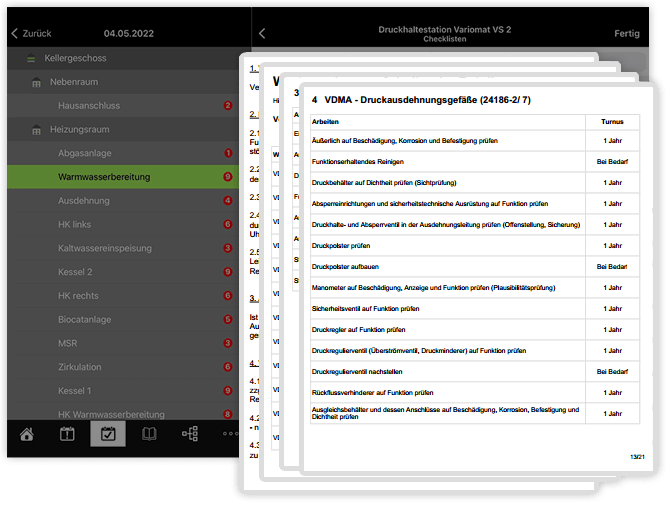Click row 'Druckbehälter auf Dichtheit prüfen'
Screen dimensions: 671x508
coord(475,183)
